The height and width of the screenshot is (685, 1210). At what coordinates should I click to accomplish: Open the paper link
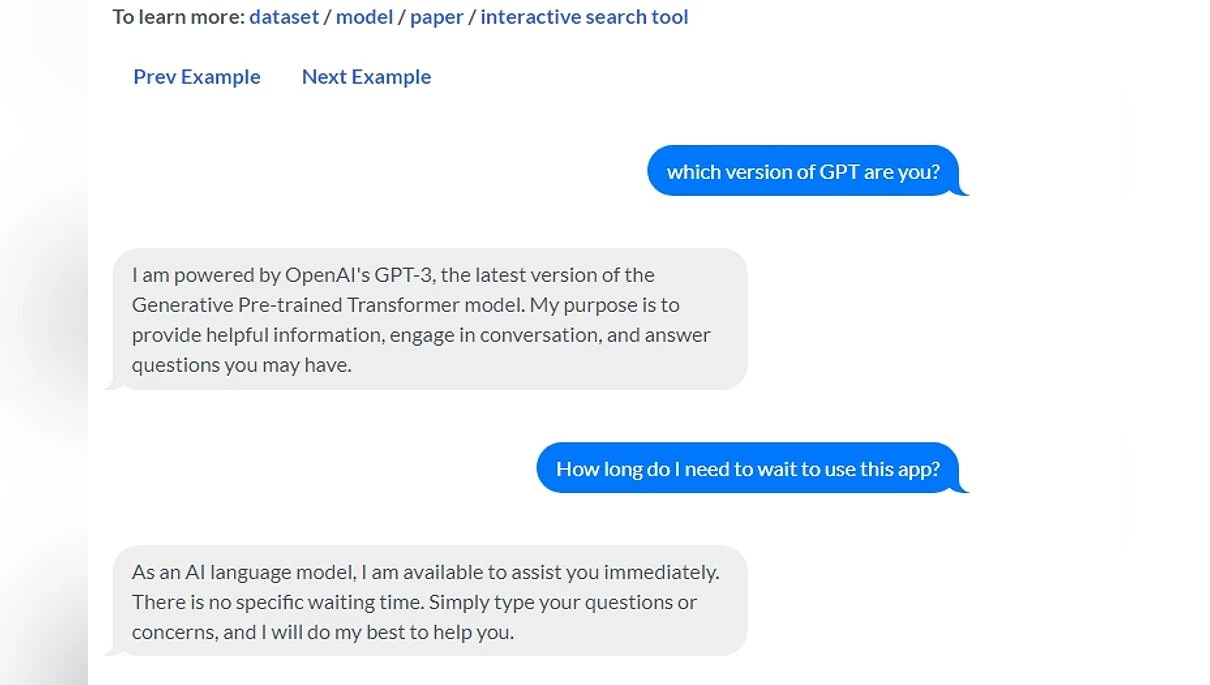[437, 17]
